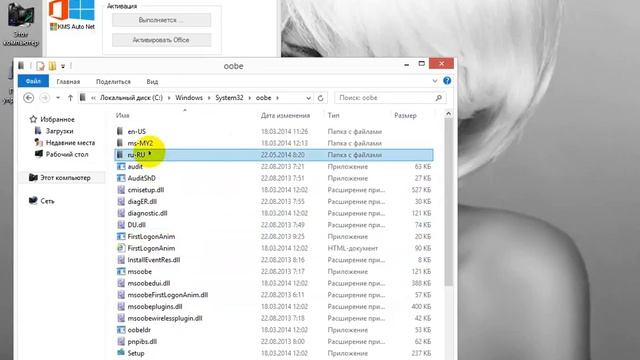Open Недавние места in the navigation pane

point(70,143)
